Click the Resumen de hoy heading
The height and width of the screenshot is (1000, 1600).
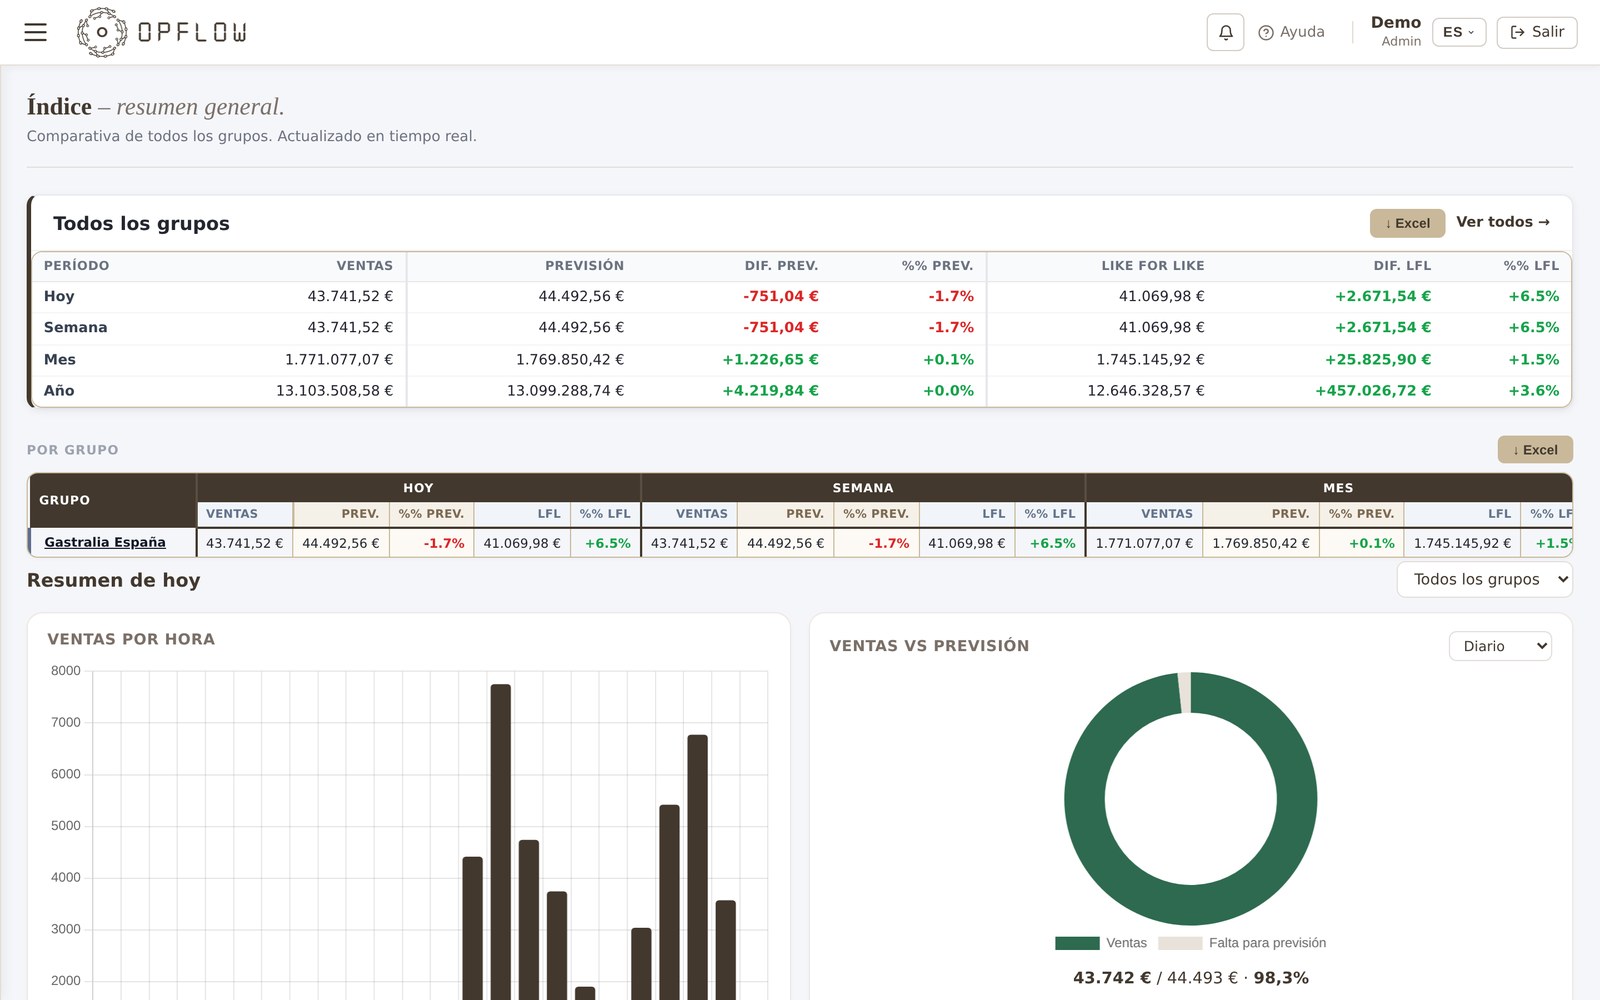[x=113, y=580]
